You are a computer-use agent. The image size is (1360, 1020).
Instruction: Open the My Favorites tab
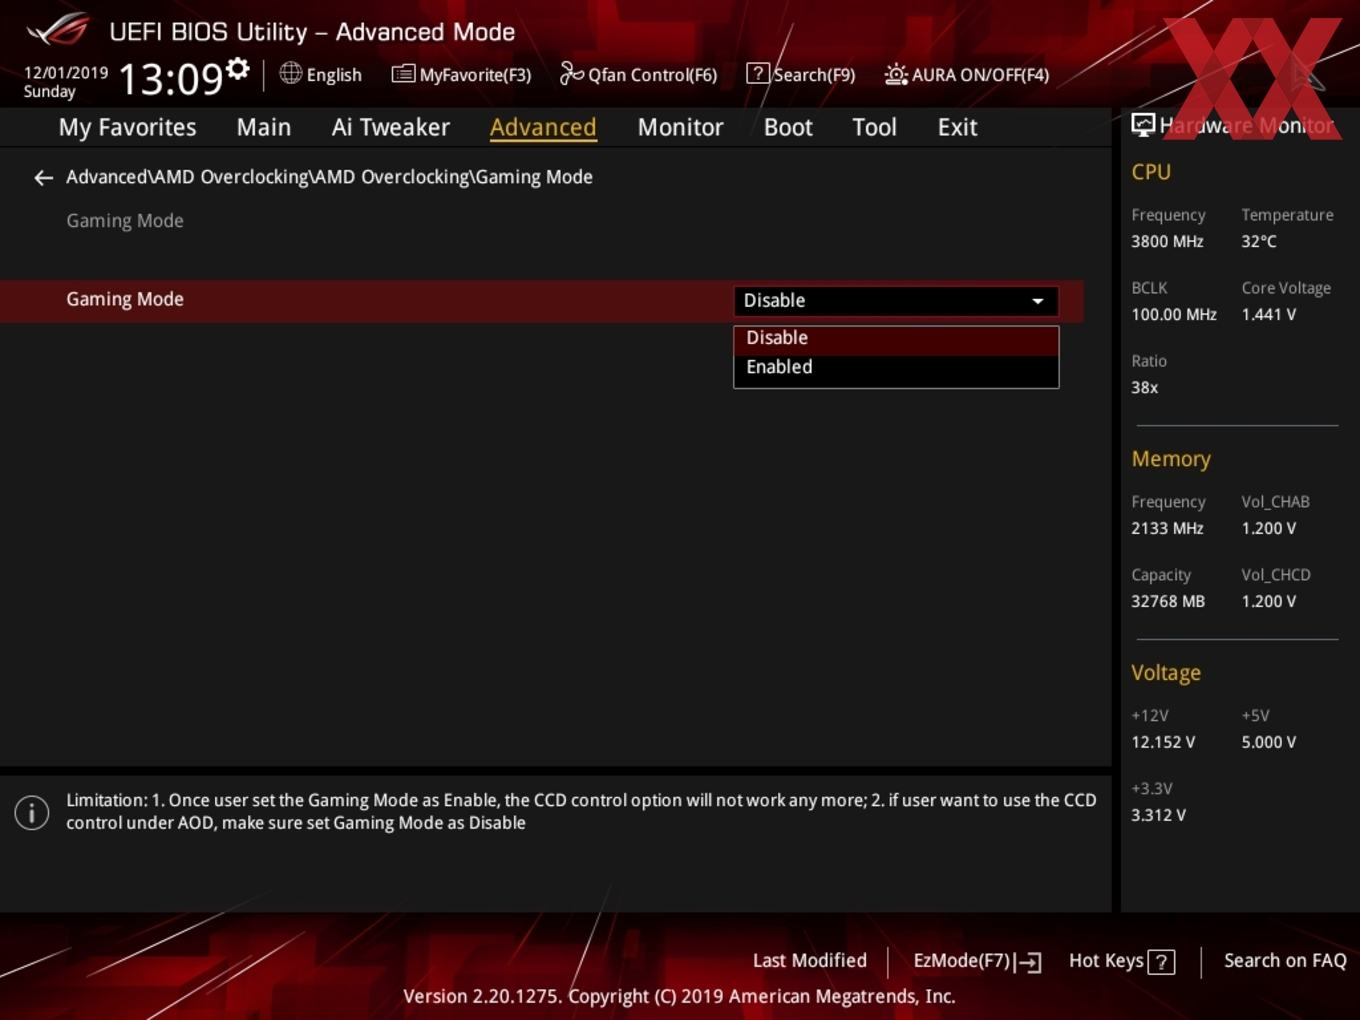(x=127, y=127)
